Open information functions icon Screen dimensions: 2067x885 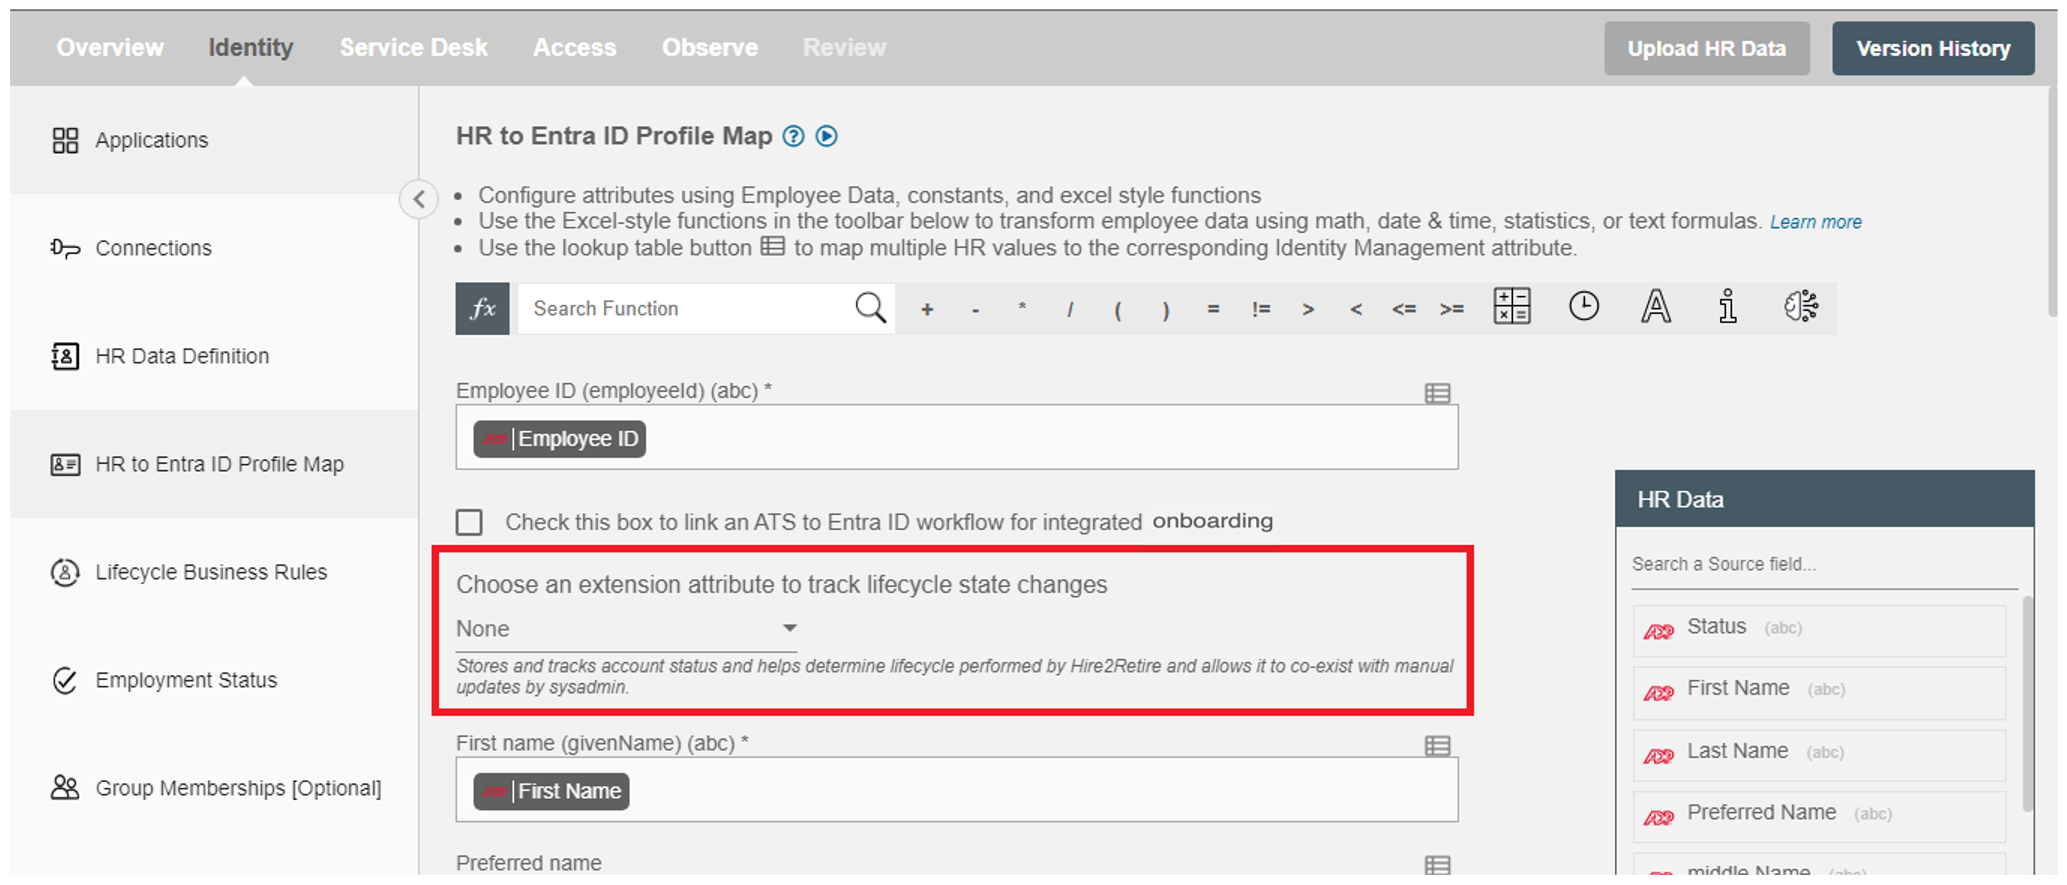[1728, 306]
